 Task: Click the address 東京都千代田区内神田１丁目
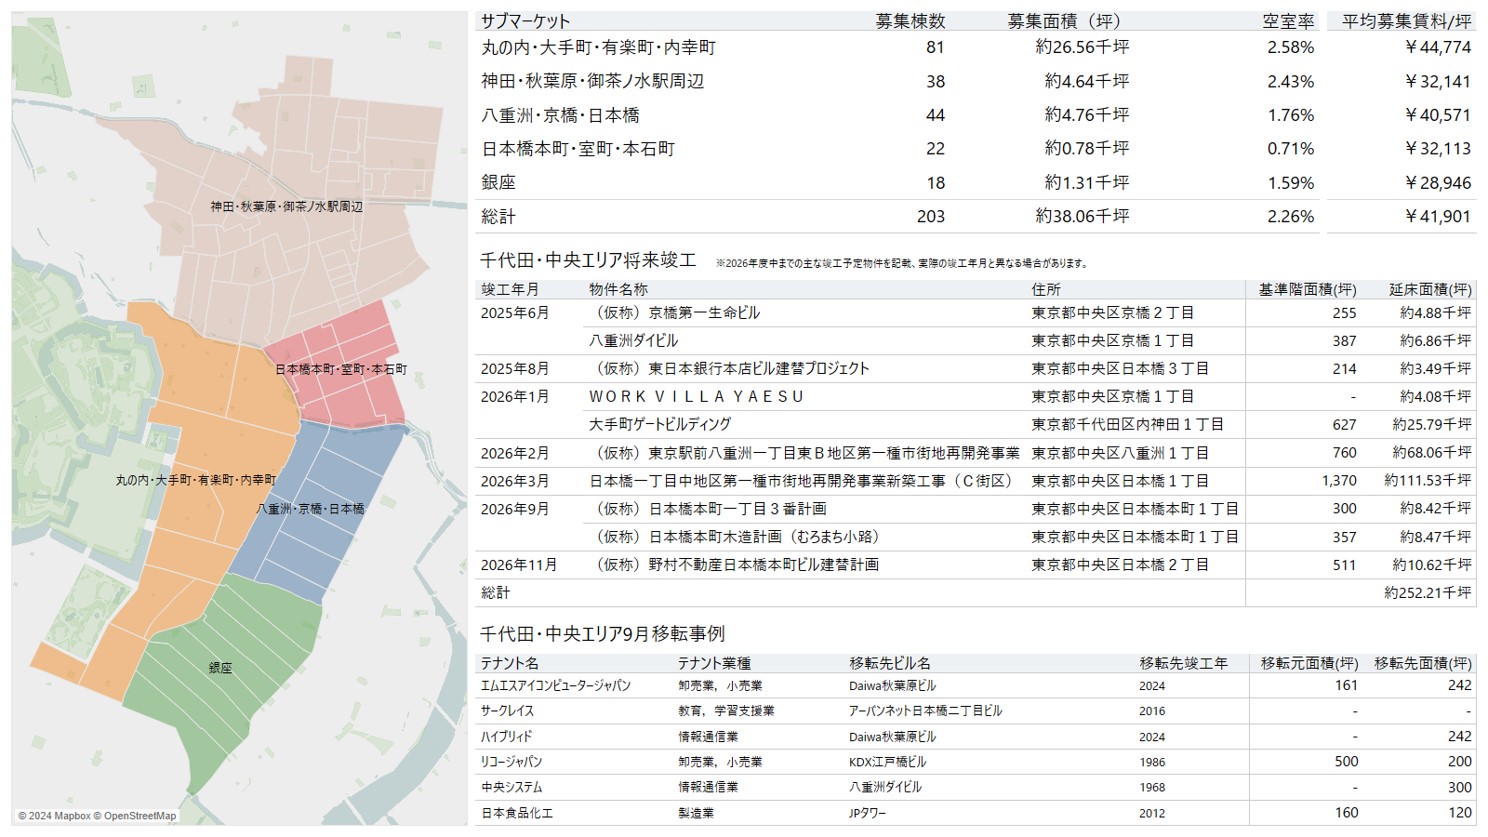coord(1128,425)
